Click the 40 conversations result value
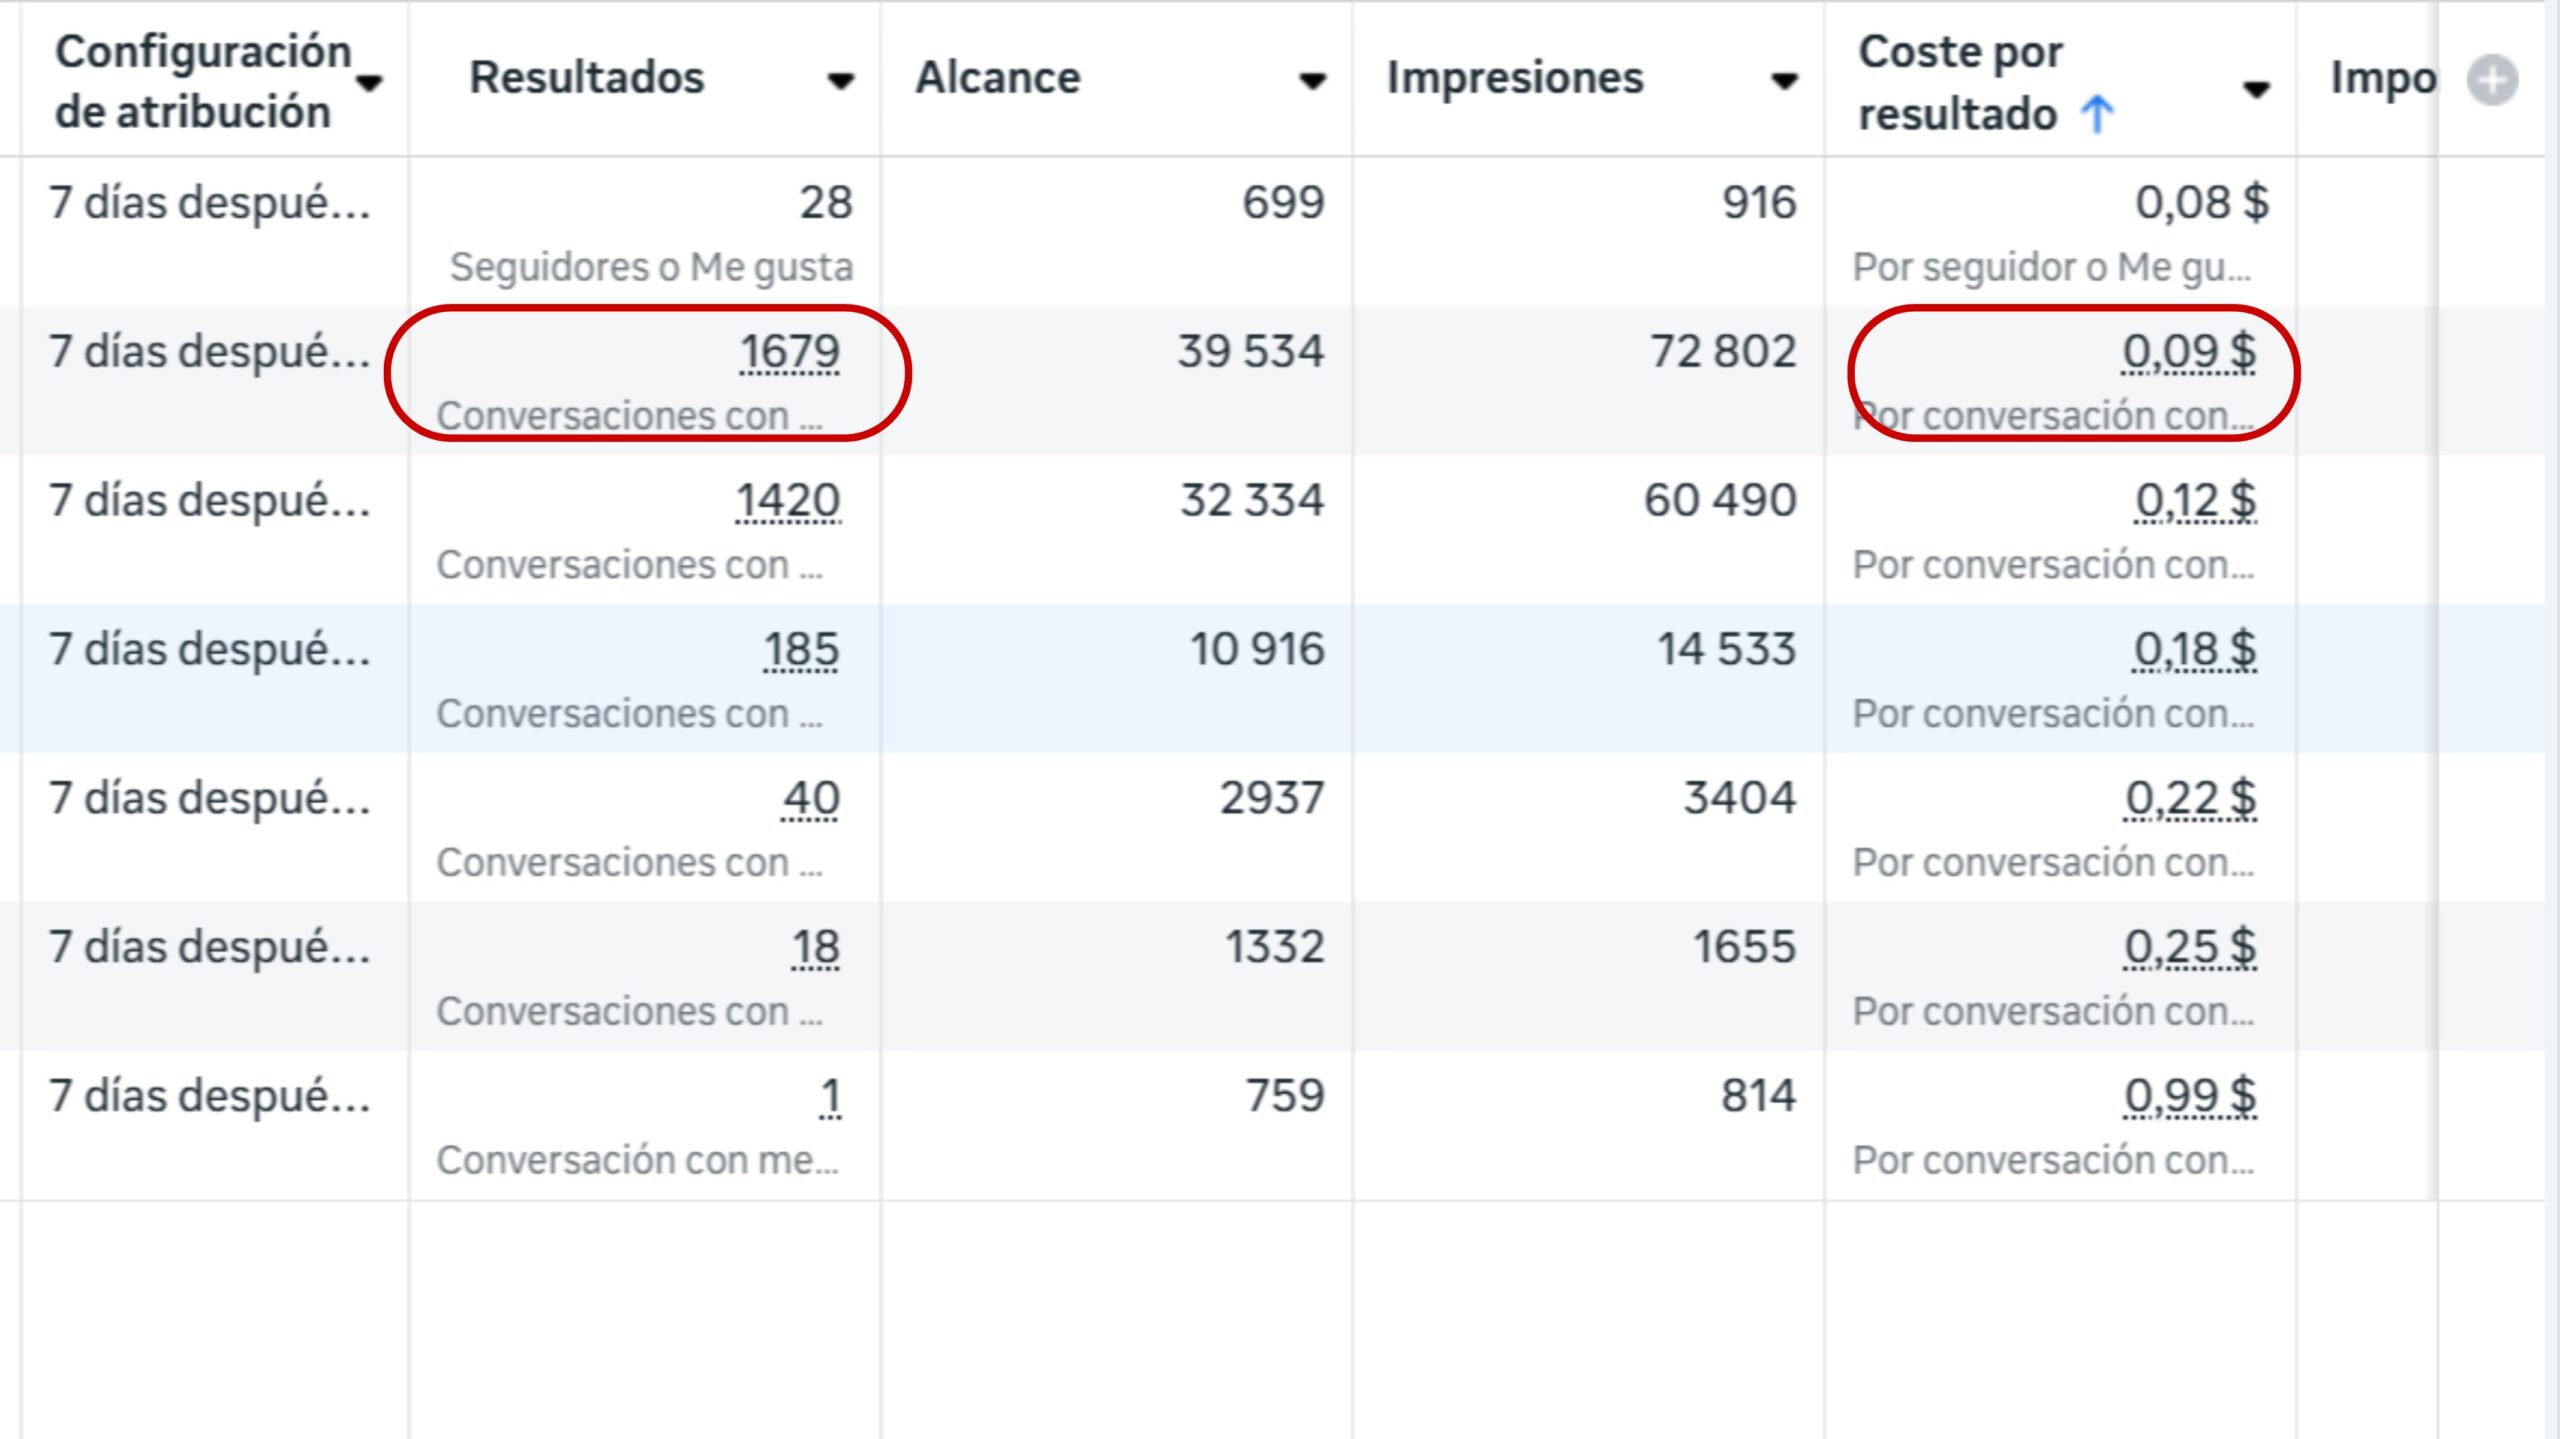The width and height of the screenshot is (2560, 1439). 810,799
